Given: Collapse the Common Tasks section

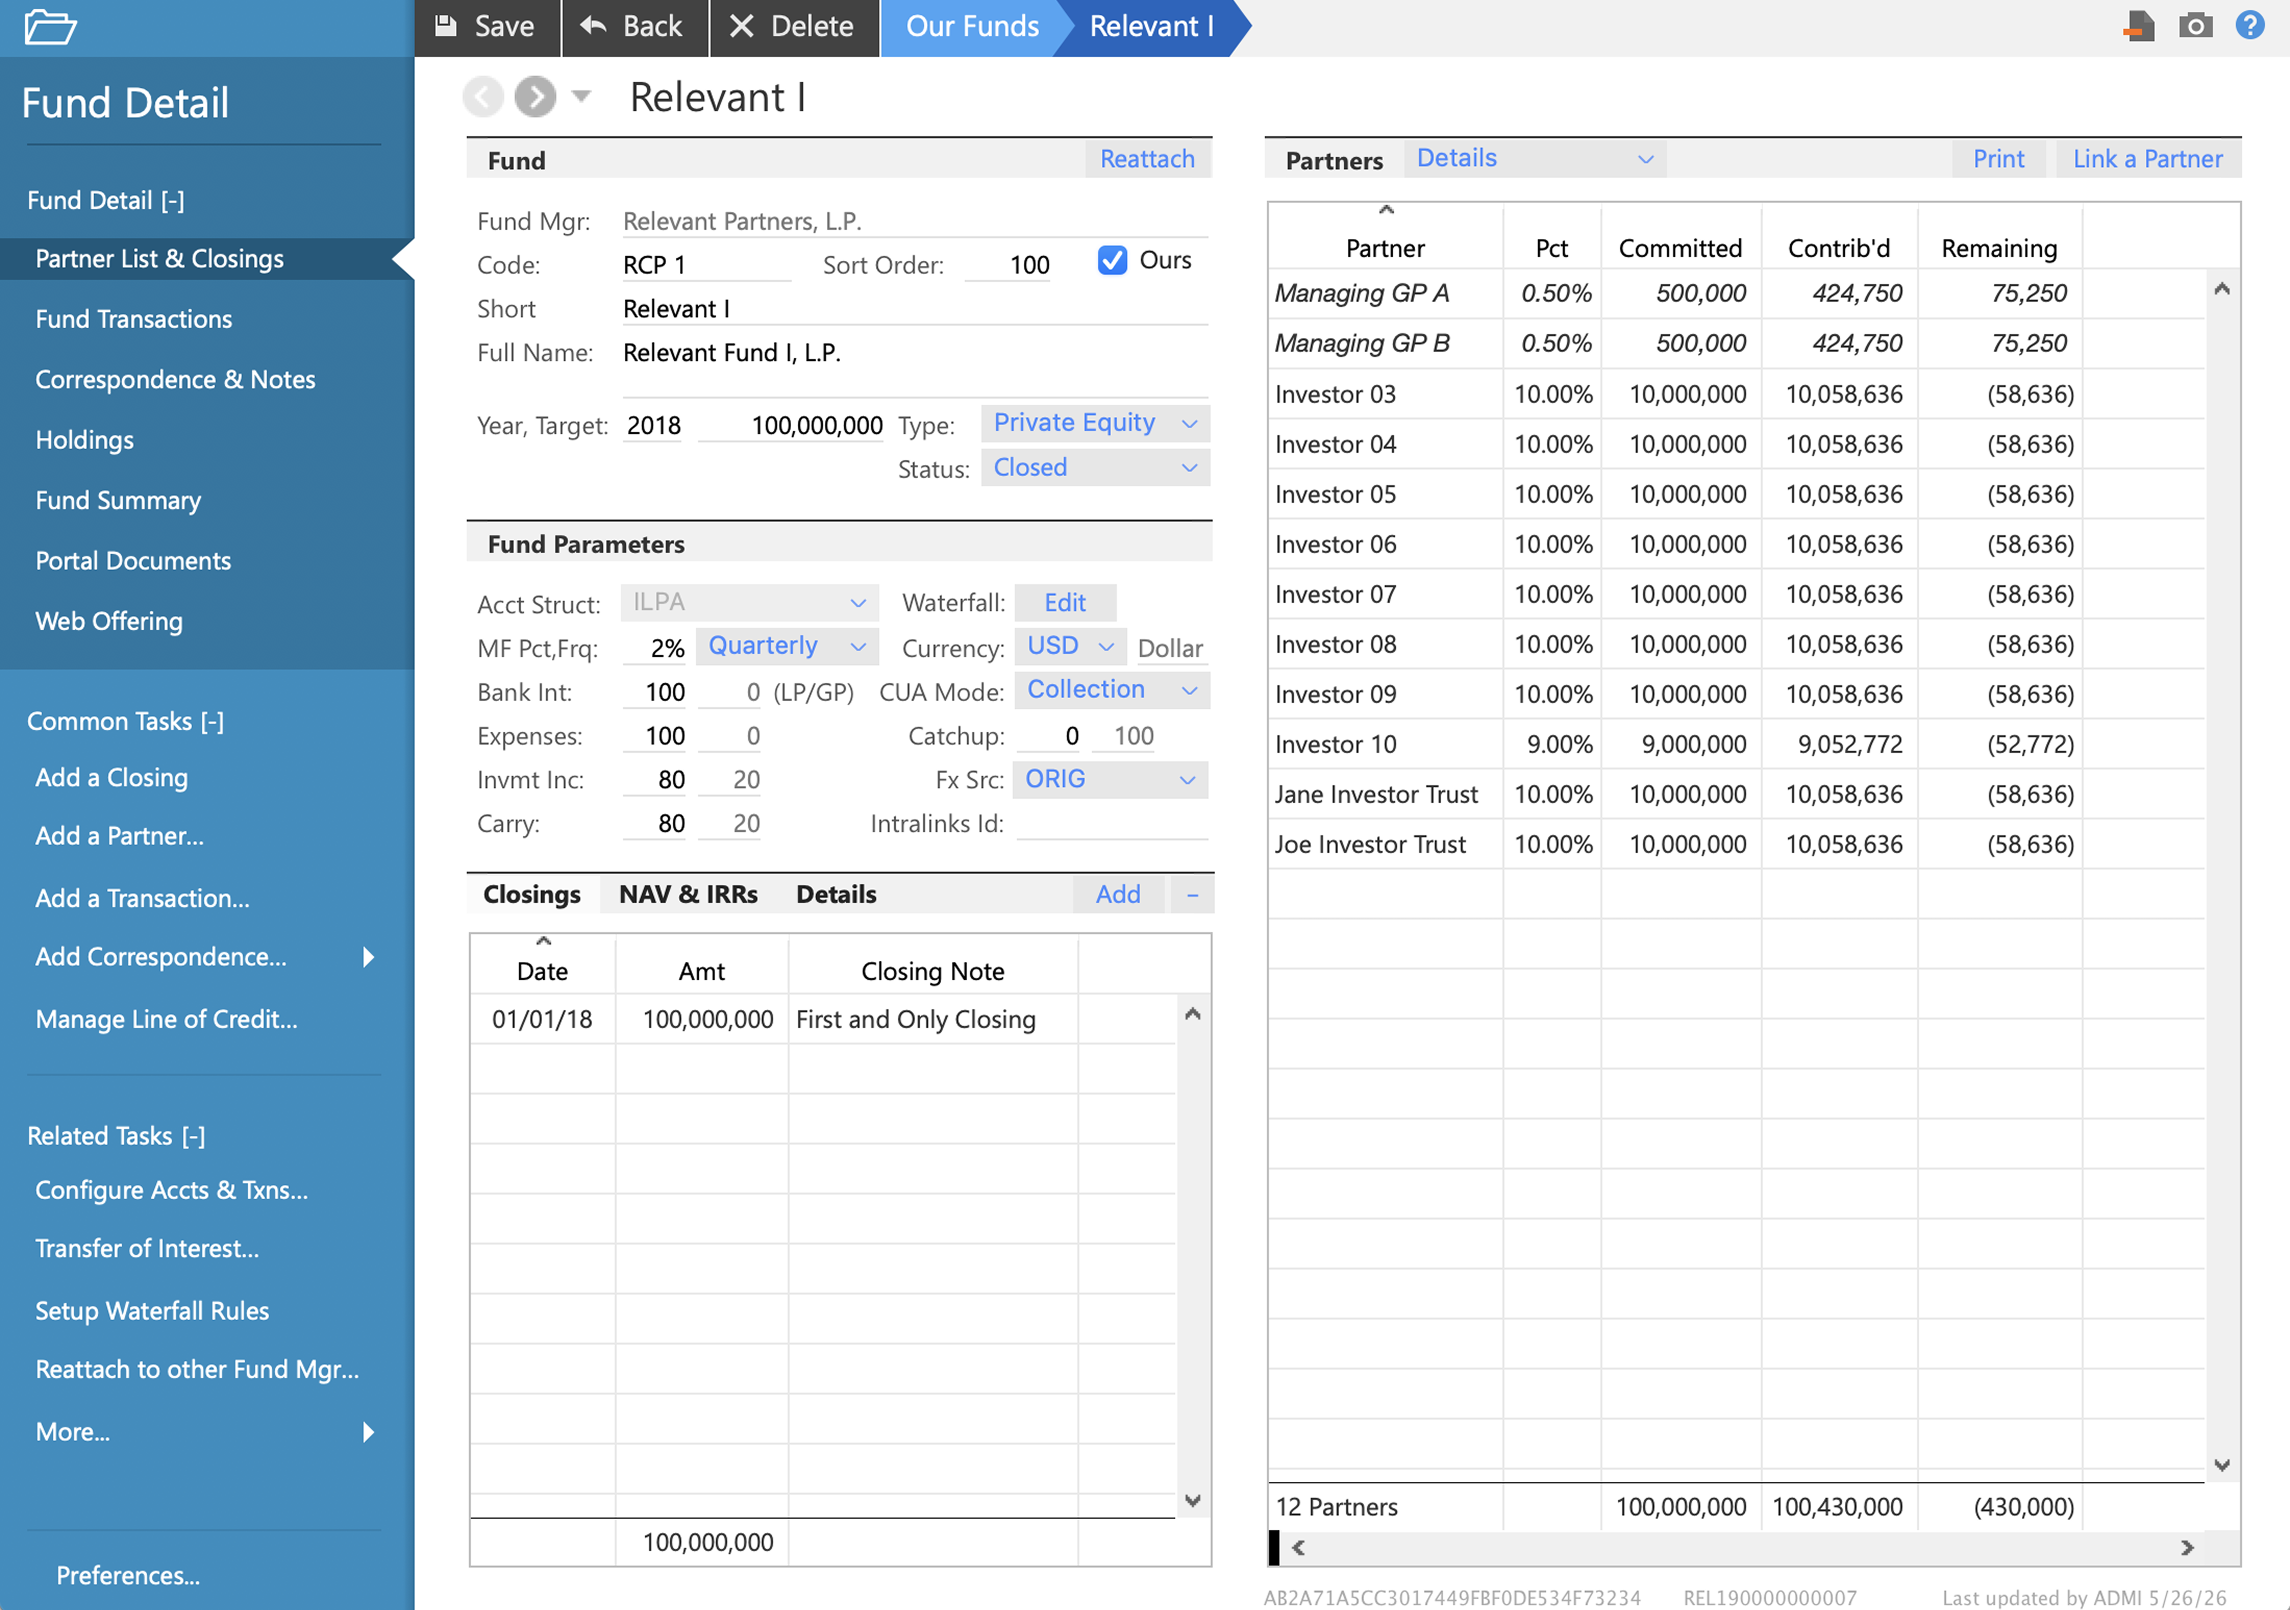Looking at the screenshot, I should pos(125,721).
